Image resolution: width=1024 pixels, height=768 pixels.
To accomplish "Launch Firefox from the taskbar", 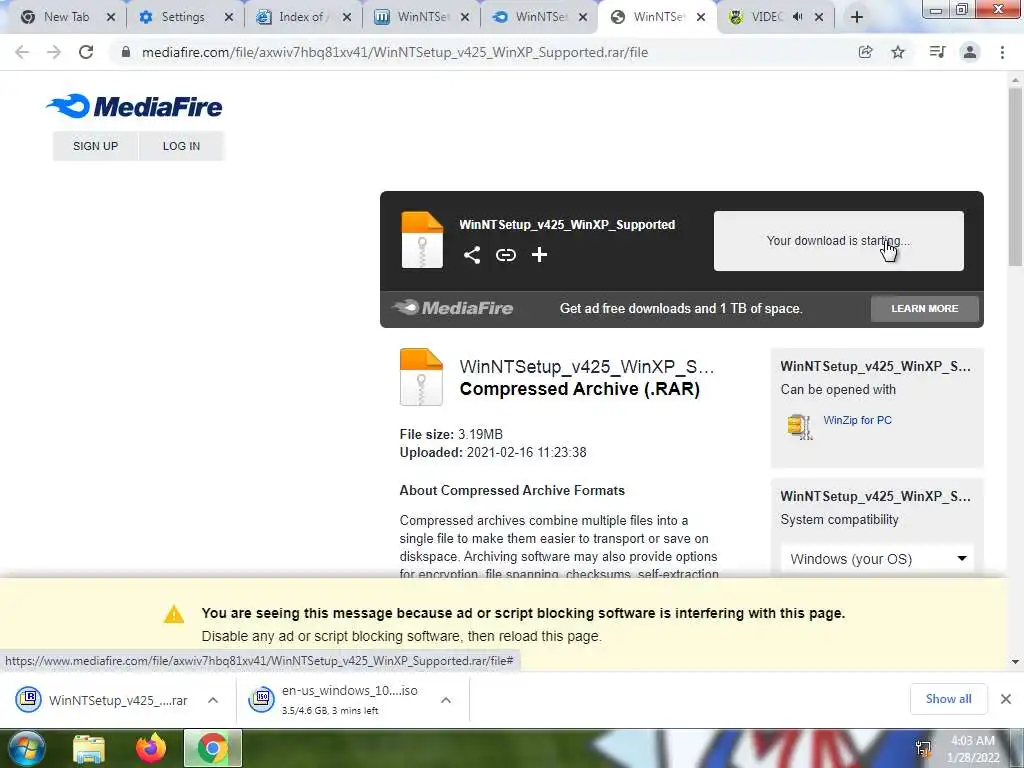I will [151, 748].
